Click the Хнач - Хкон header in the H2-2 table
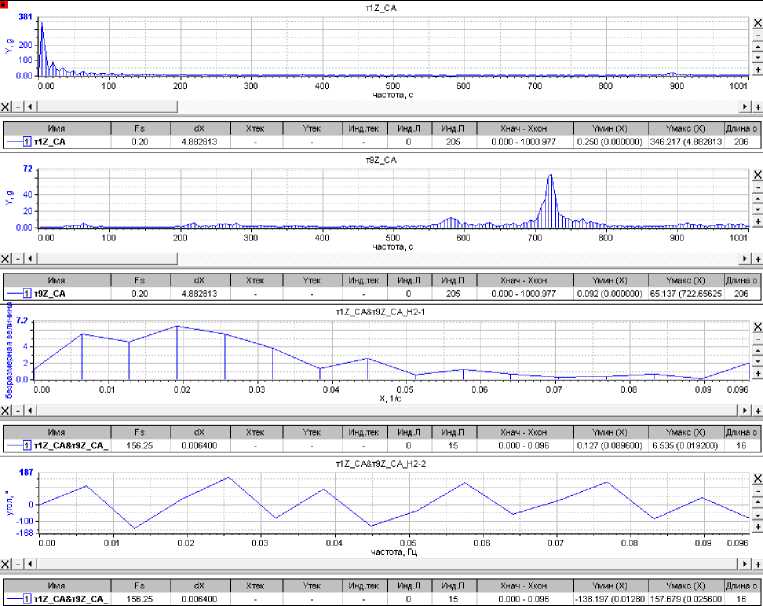Screen dimensions: 763x606 coord(524,586)
